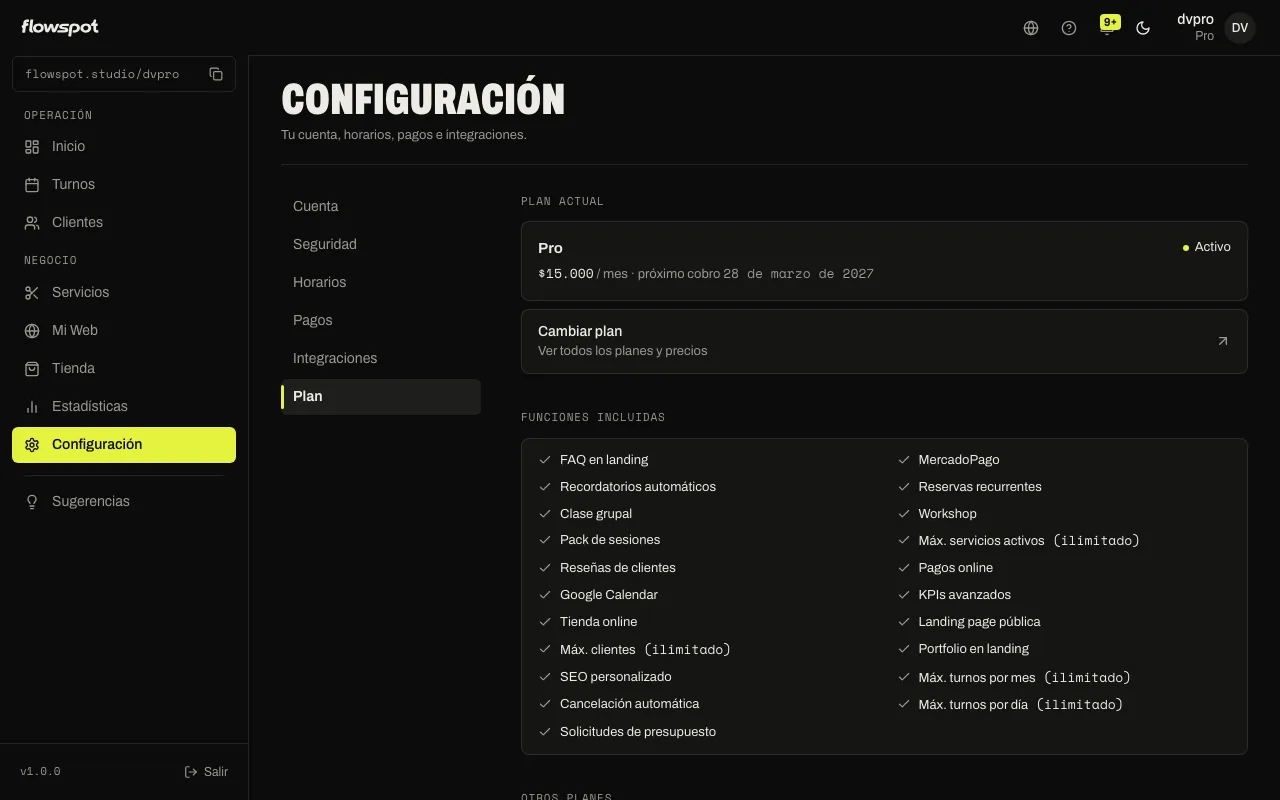Switch to the Seguridad settings tab
Viewport: 1280px width, 800px height.
pos(381,244)
